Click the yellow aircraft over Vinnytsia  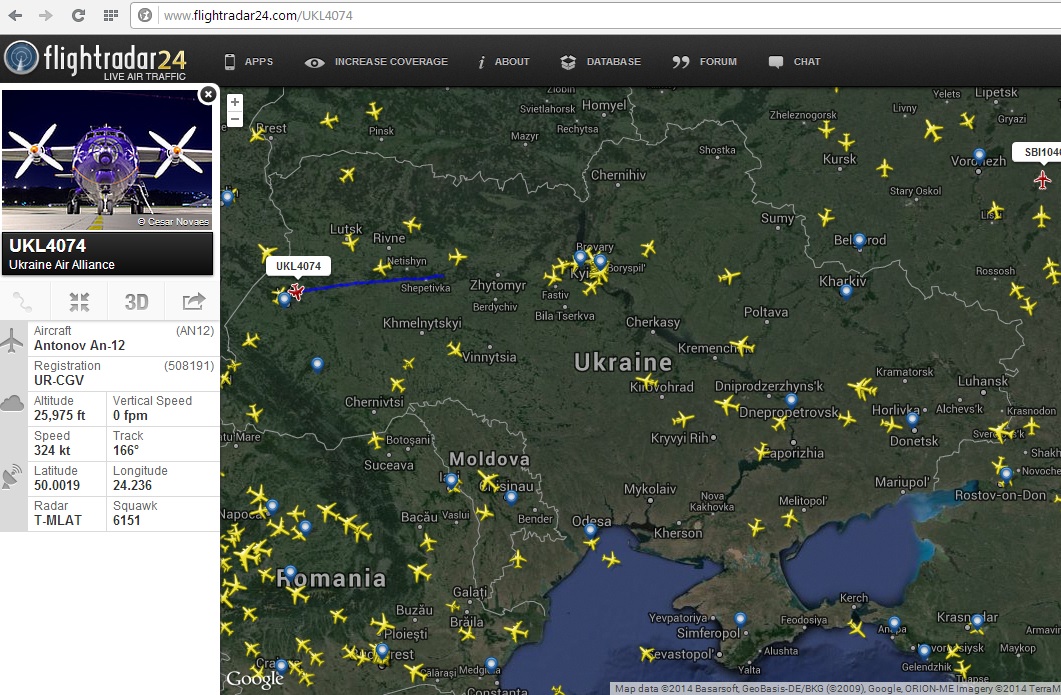pos(455,349)
